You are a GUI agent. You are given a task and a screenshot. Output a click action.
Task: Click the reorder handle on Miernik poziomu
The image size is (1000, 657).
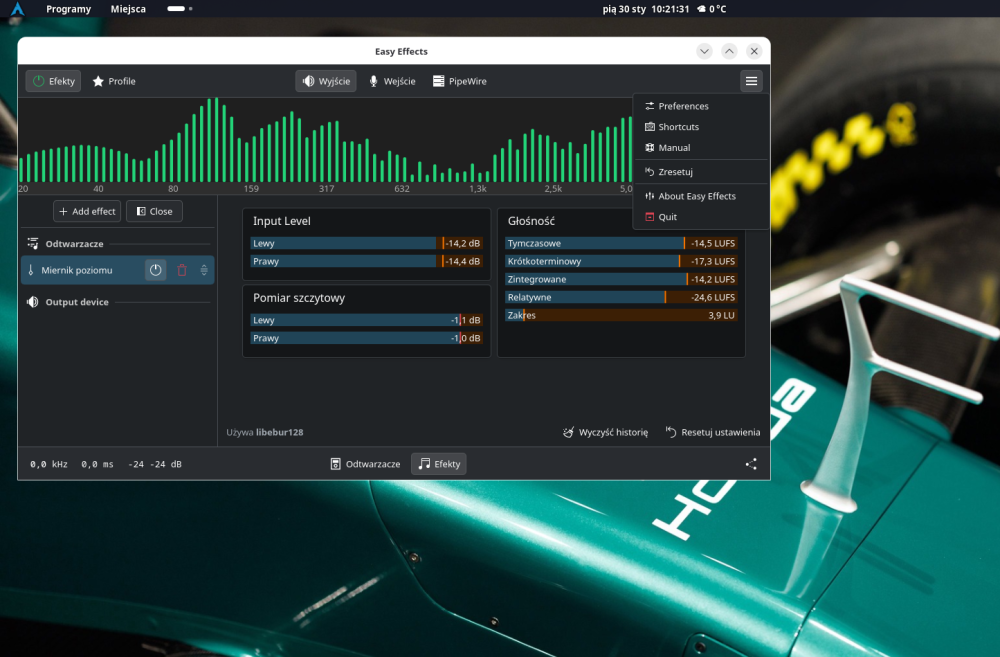tap(204, 270)
